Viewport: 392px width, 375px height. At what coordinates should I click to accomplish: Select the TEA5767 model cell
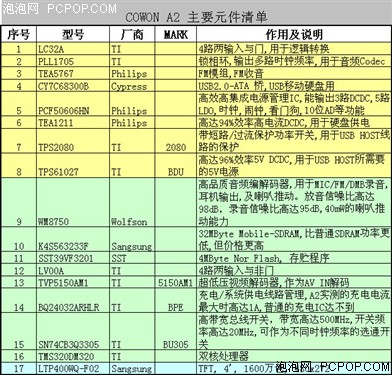[x=73, y=74]
